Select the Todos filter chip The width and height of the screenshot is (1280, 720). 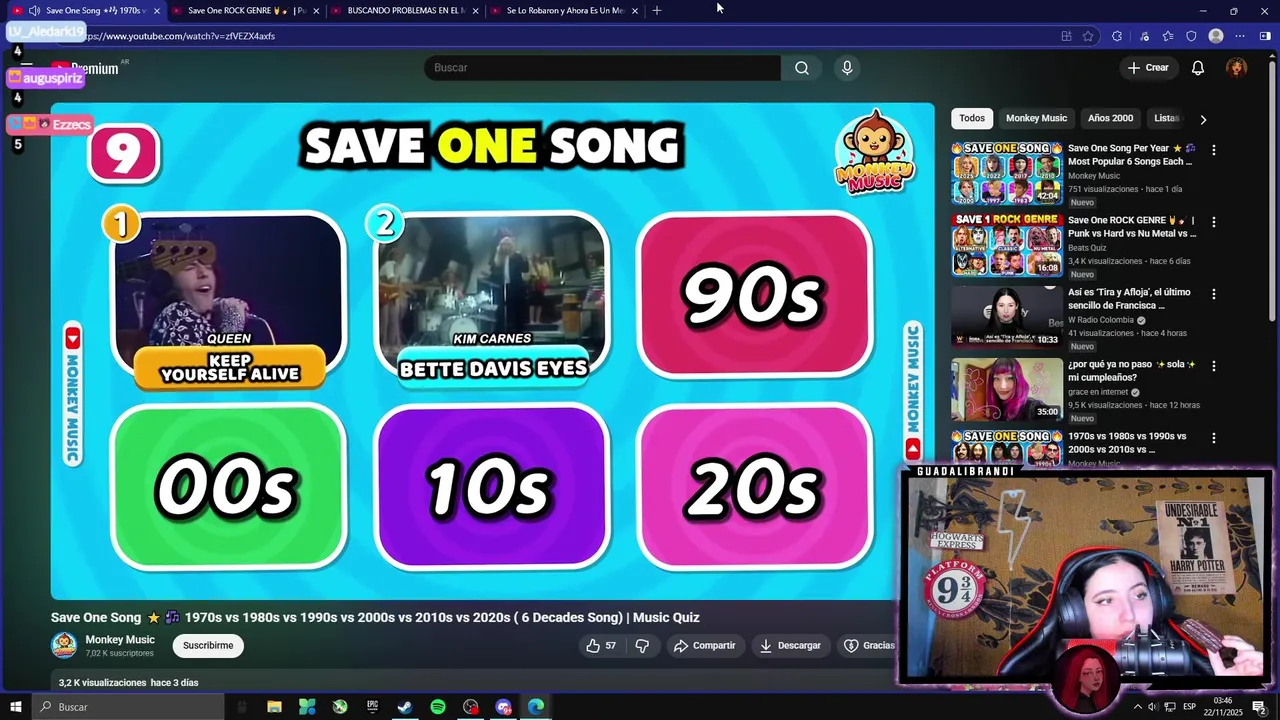972,118
